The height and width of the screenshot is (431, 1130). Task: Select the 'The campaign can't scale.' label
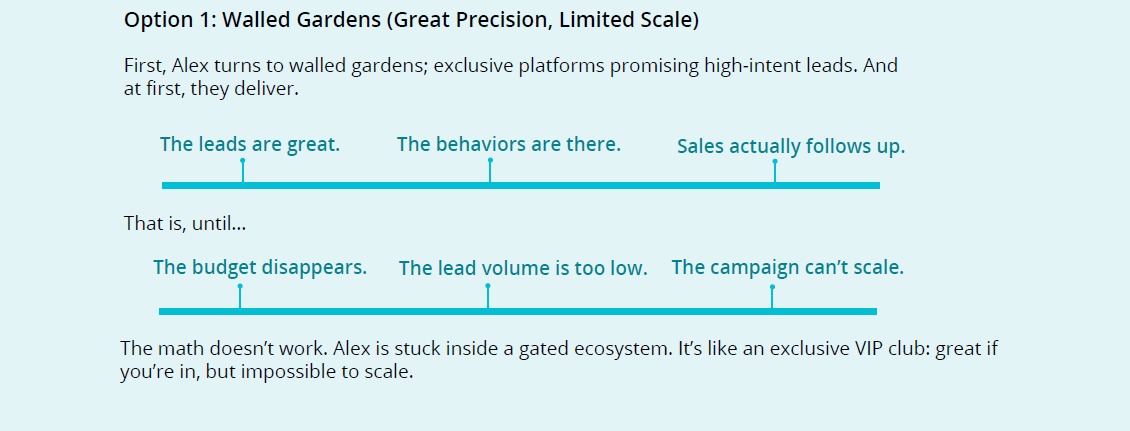[x=788, y=267]
